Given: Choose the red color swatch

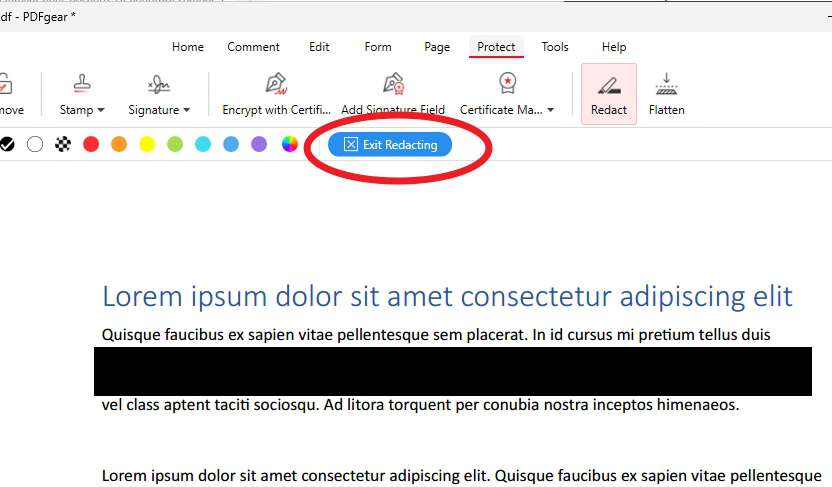Looking at the screenshot, I should 91,144.
